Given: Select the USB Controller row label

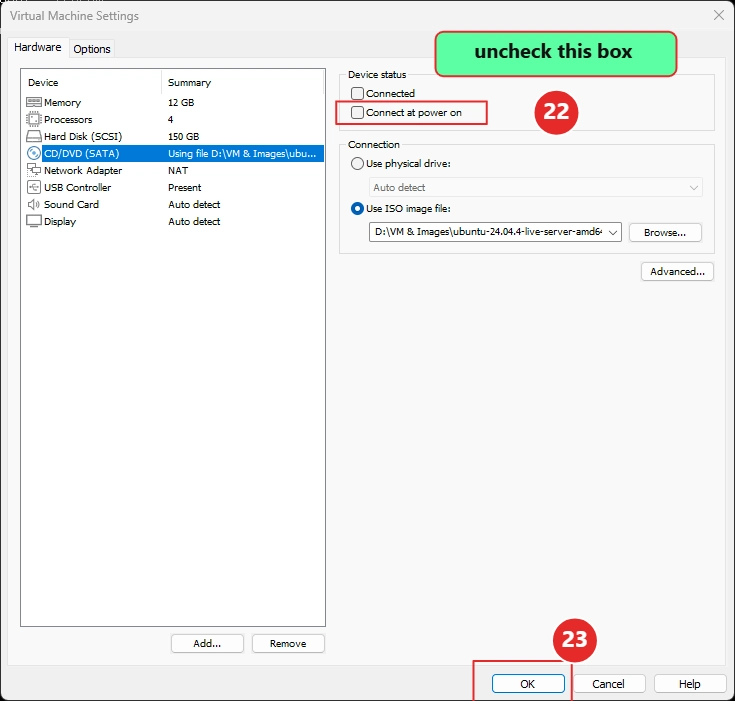Looking at the screenshot, I should pyautogui.click(x=77, y=188).
